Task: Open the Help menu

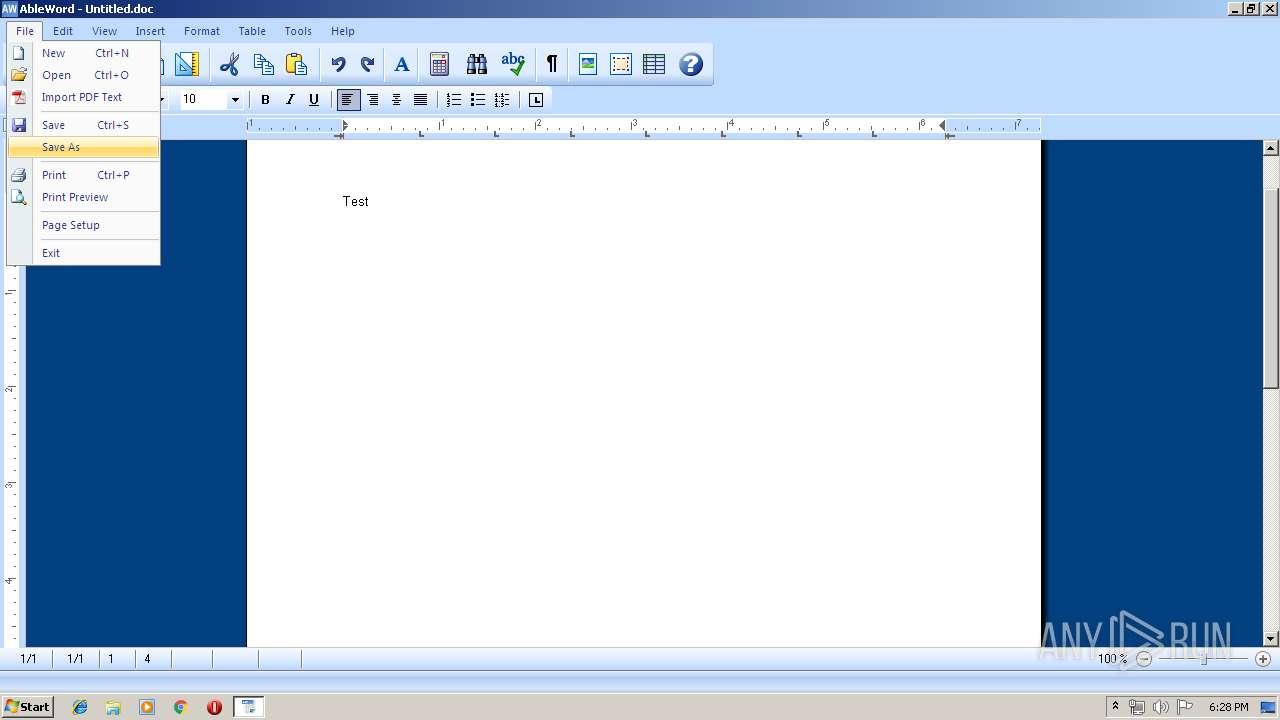Action: [x=343, y=31]
